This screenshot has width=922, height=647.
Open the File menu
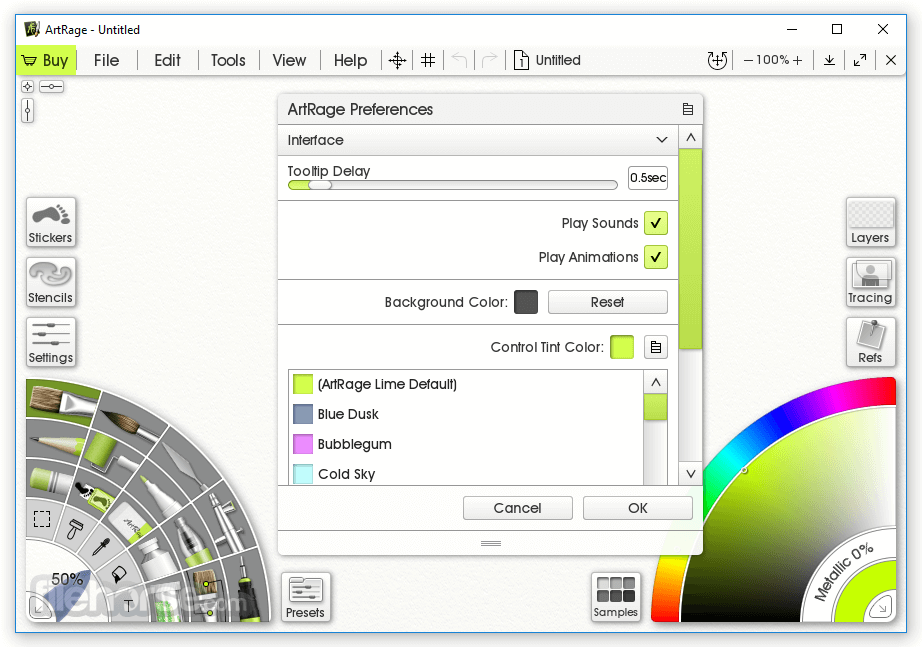pyautogui.click(x=106, y=60)
